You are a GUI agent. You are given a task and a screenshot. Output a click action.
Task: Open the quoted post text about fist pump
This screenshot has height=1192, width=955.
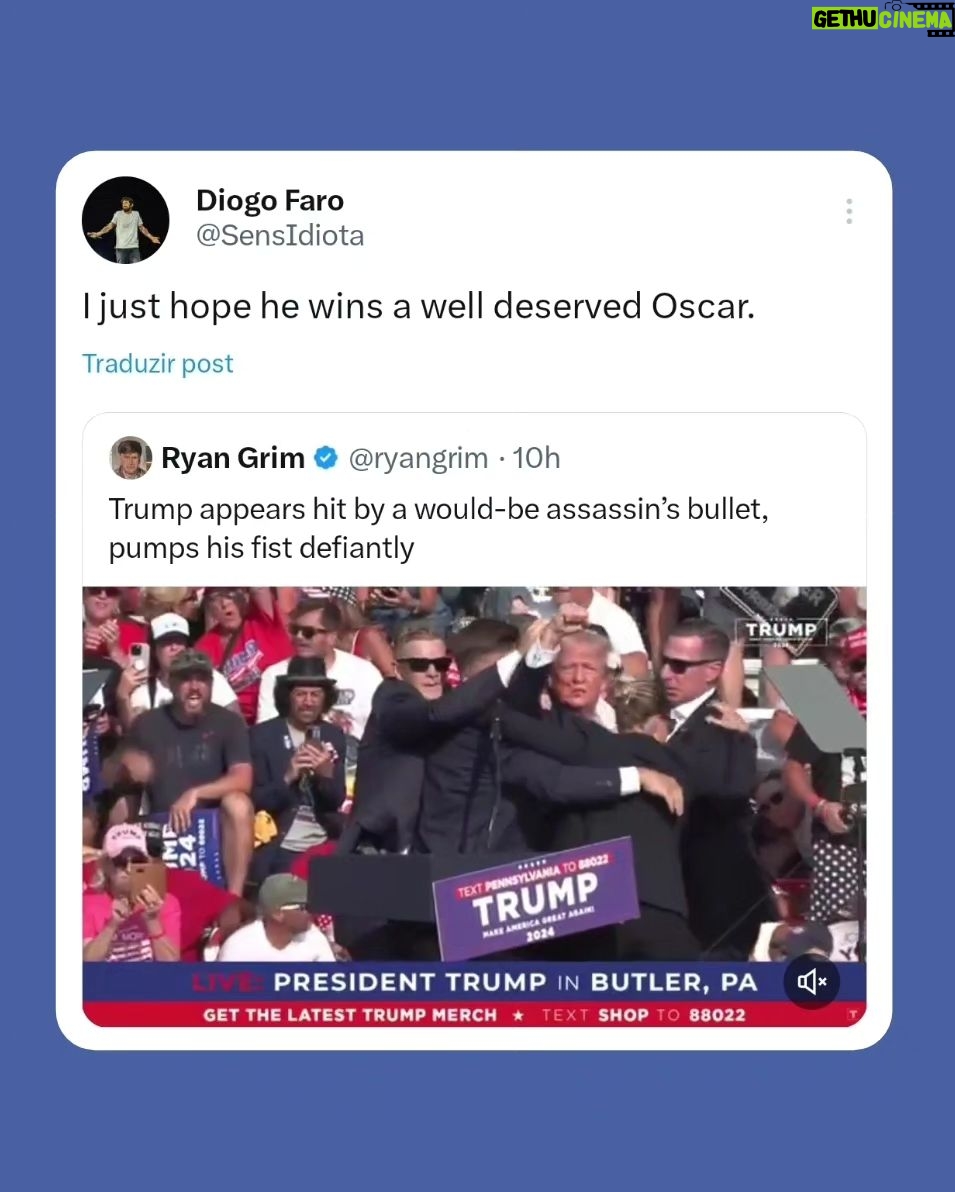pos(439,528)
